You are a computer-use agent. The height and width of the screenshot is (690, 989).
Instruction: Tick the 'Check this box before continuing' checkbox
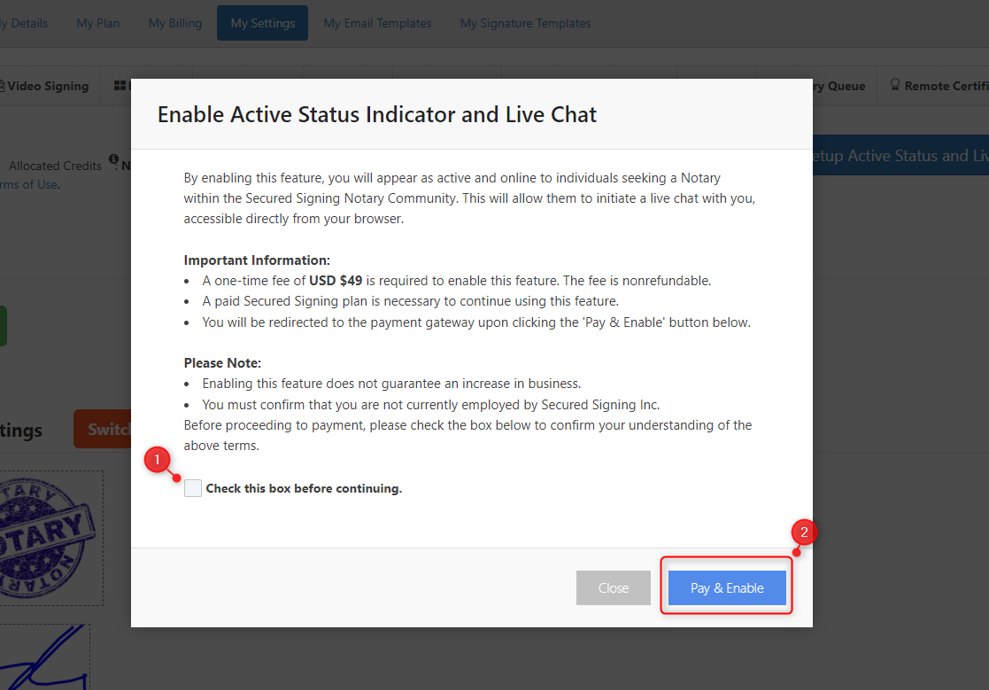(x=193, y=488)
